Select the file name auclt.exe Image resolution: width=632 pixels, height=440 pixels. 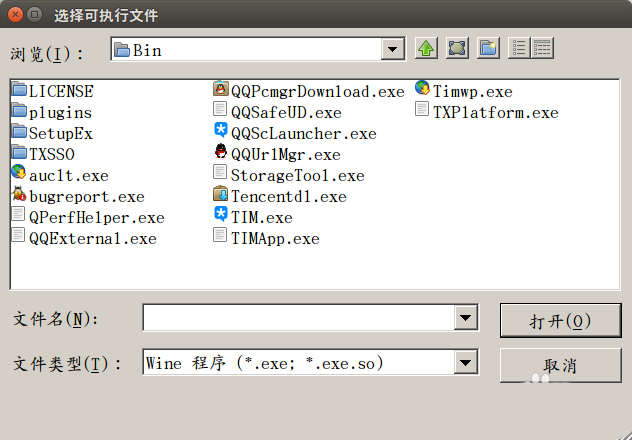[69, 176]
